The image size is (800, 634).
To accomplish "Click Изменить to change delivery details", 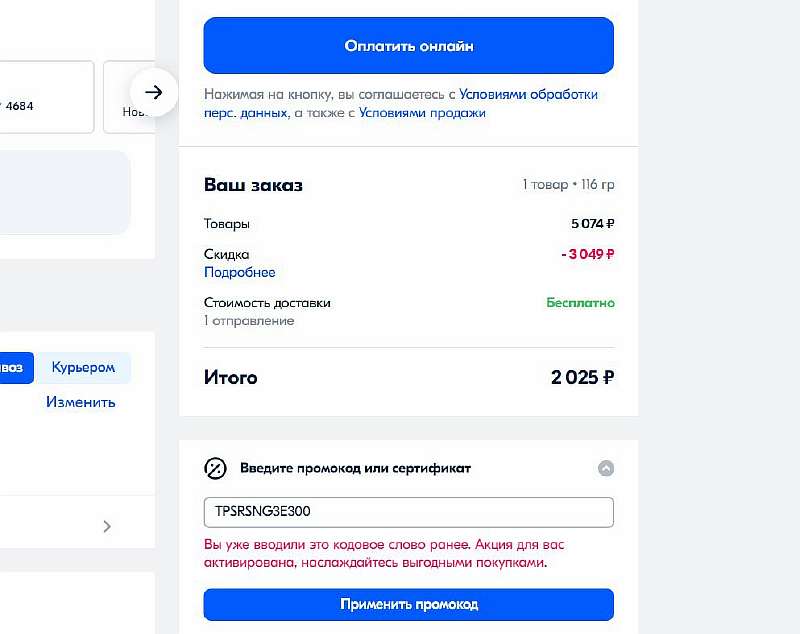I will click(80, 402).
